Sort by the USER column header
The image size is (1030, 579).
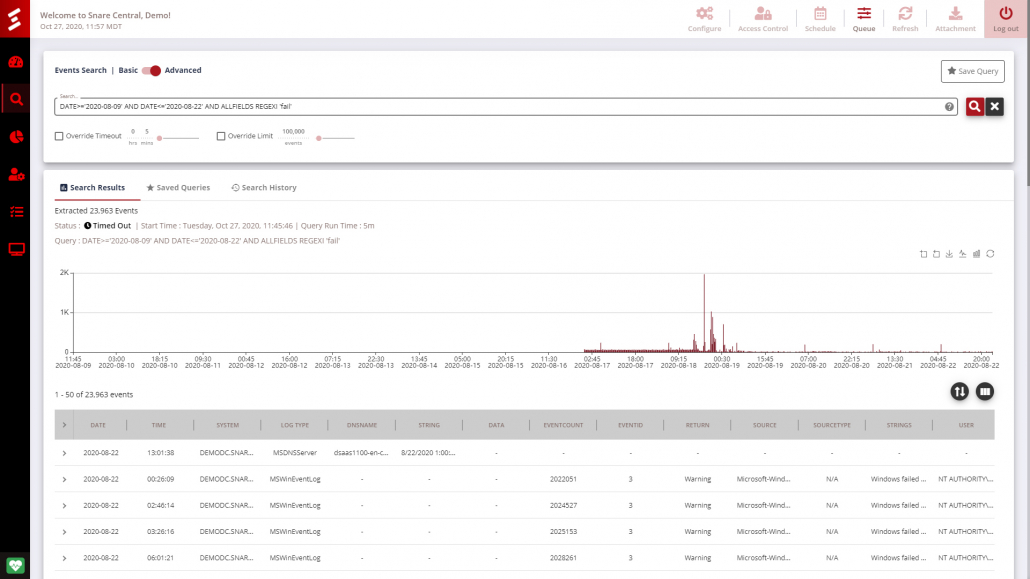[966, 425]
